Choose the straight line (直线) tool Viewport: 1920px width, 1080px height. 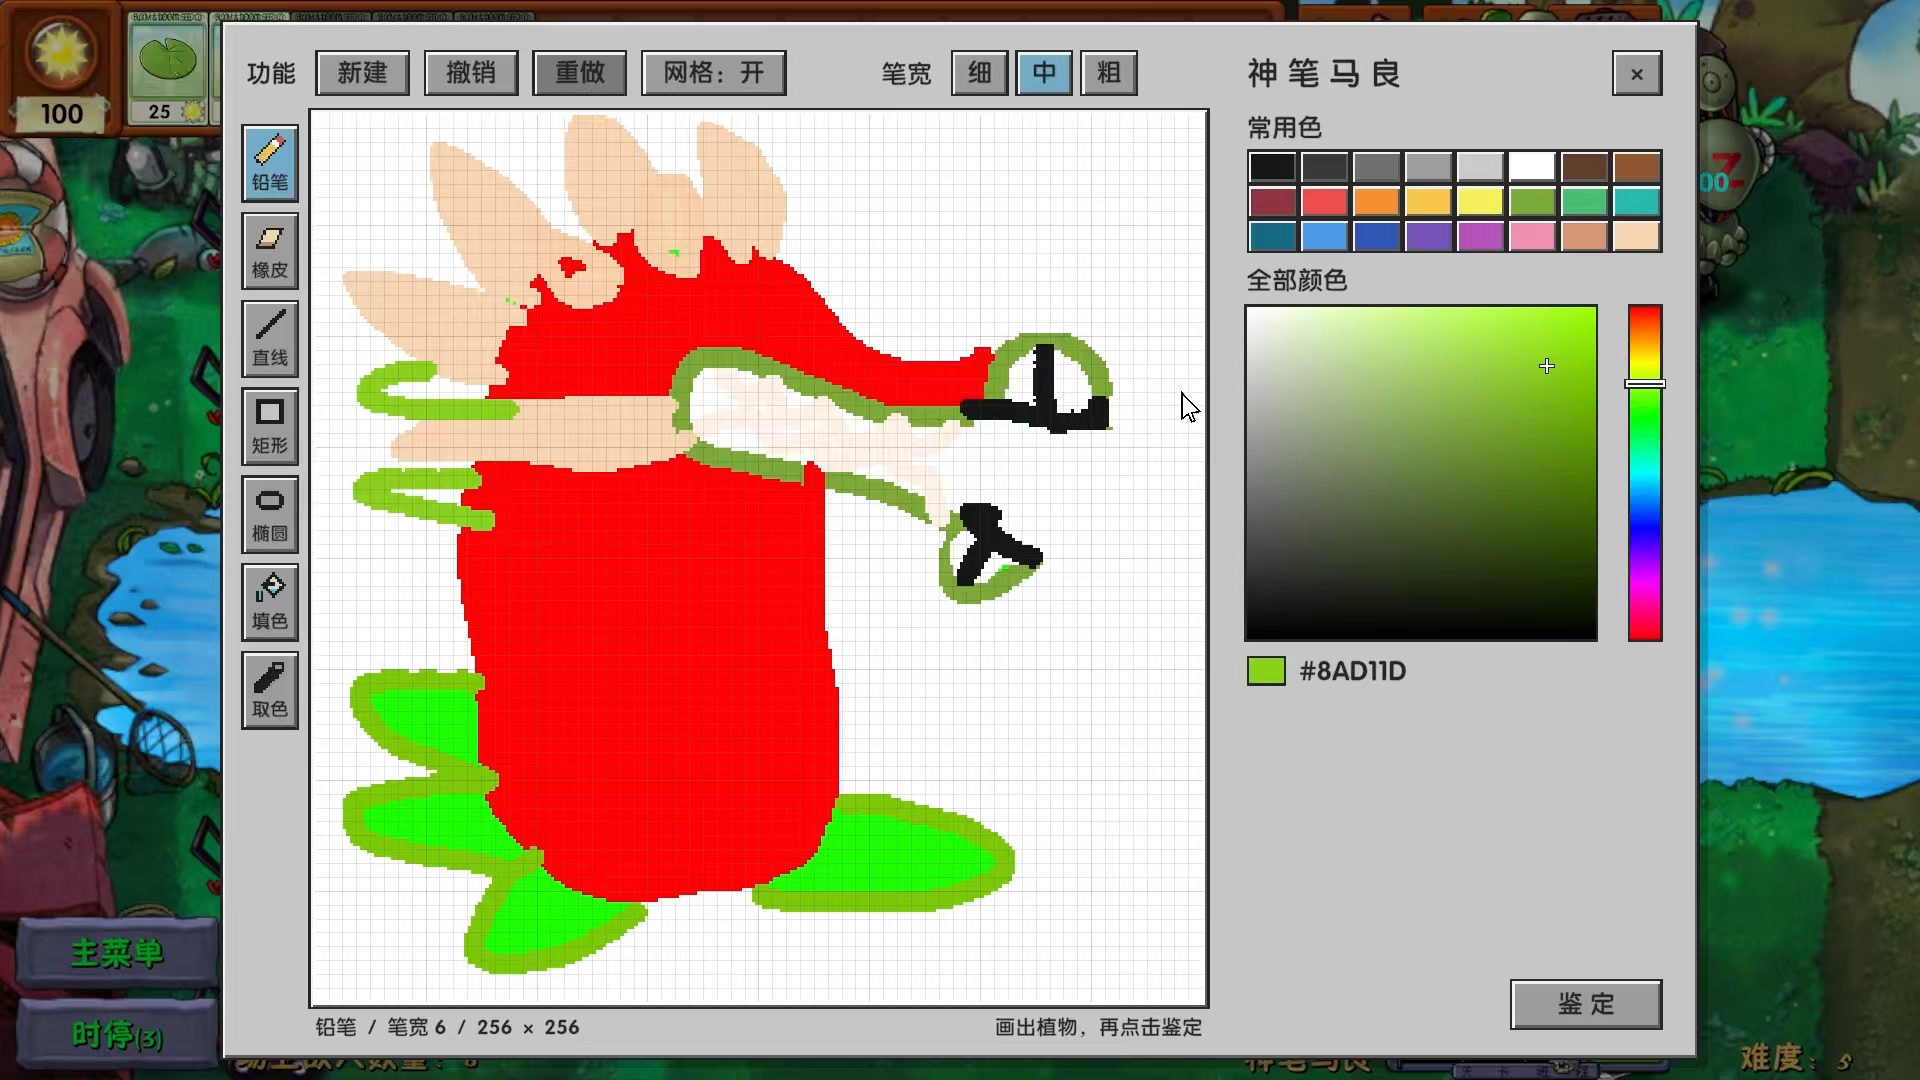point(270,339)
